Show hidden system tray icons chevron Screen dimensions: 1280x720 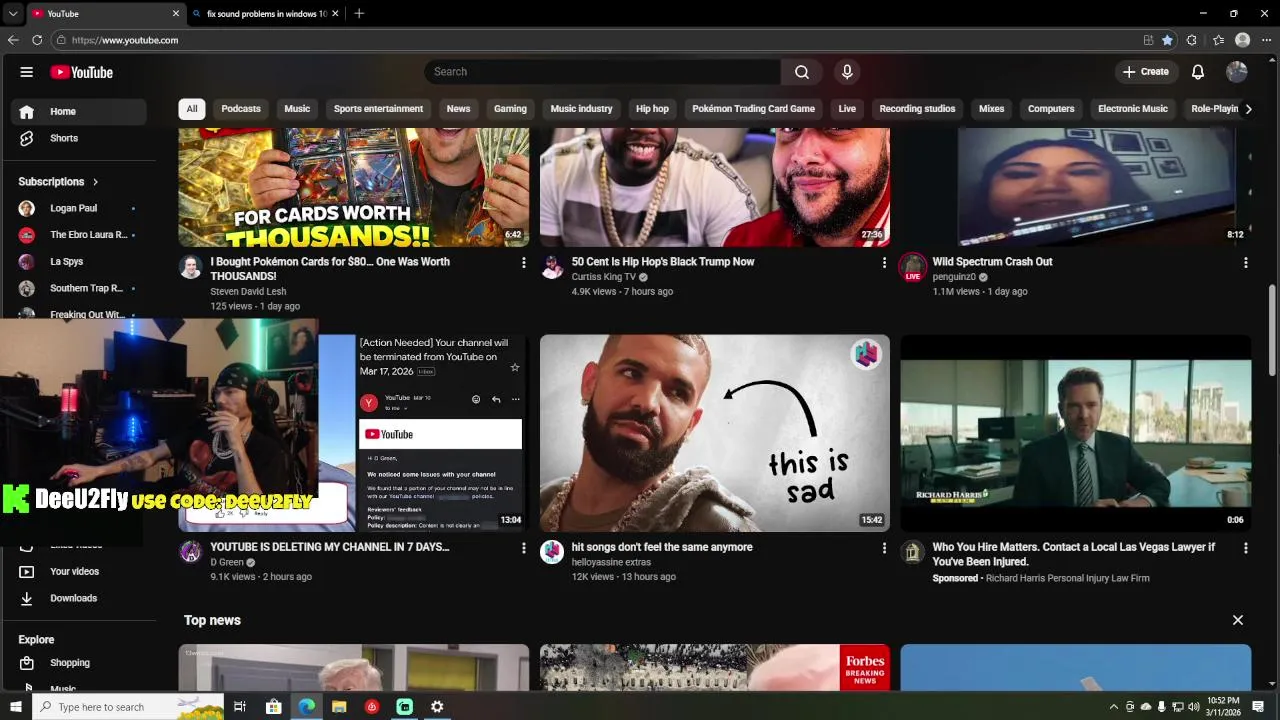(x=1114, y=707)
